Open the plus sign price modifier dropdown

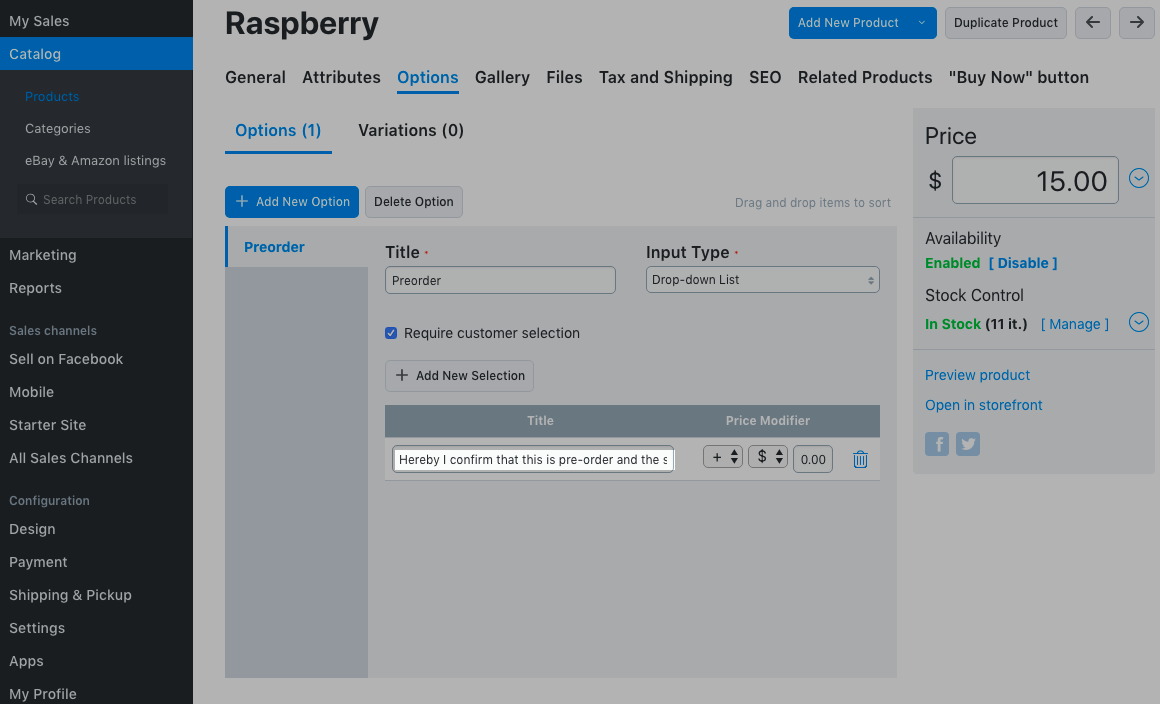pyautogui.click(x=723, y=458)
